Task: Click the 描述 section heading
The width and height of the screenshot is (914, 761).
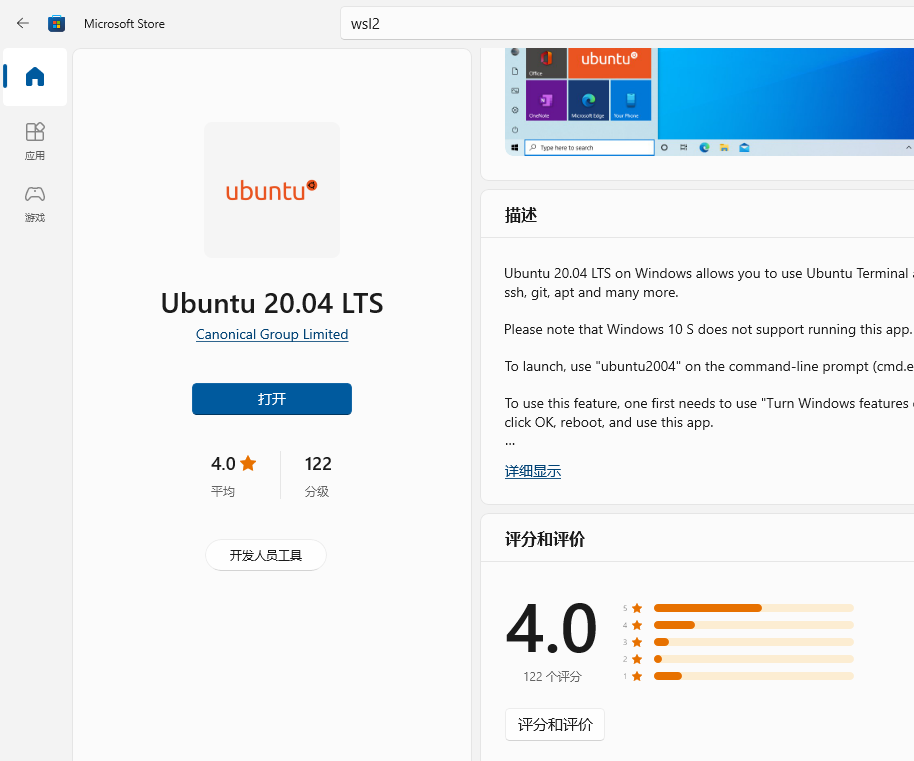Action: pos(520,214)
